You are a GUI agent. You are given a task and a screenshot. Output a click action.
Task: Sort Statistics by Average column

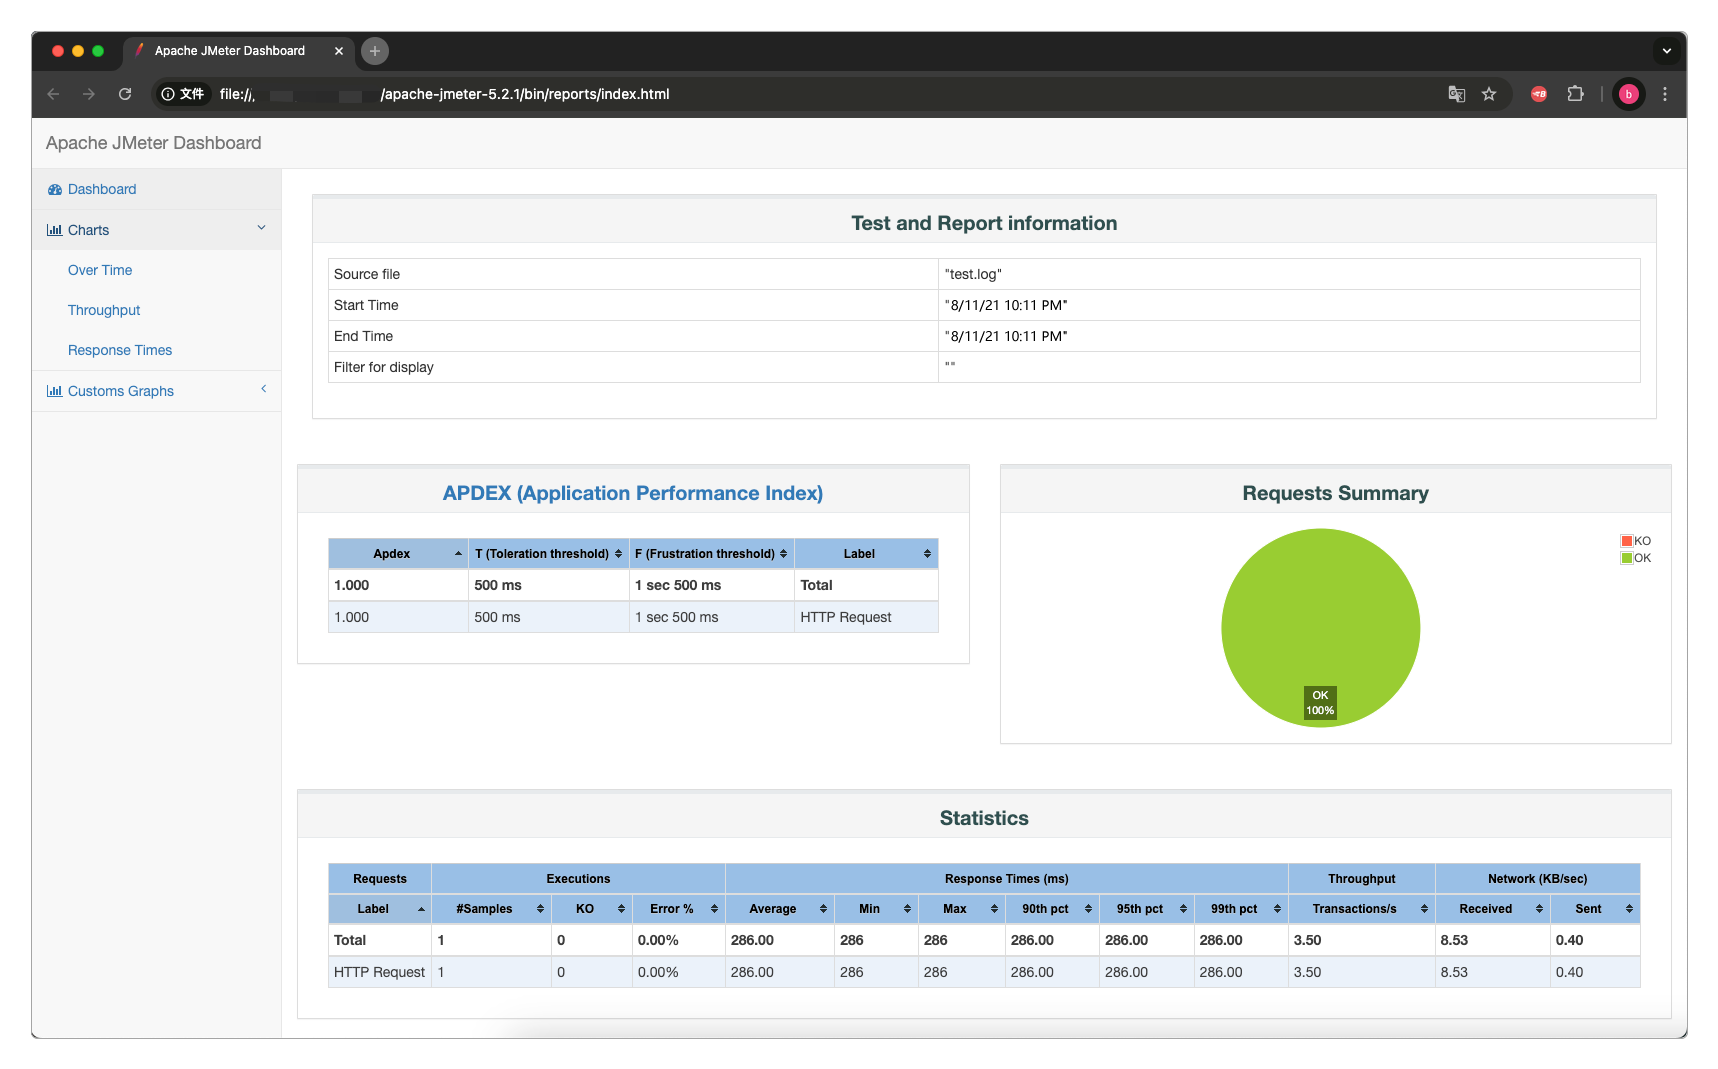click(x=779, y=909)
